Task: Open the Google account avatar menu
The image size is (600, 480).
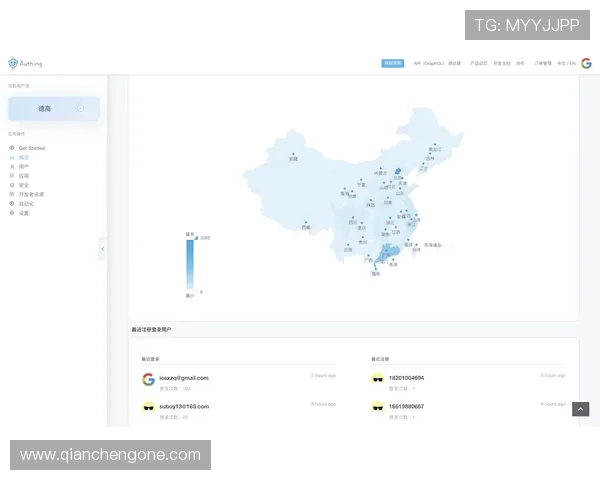Action: (586, 63)
